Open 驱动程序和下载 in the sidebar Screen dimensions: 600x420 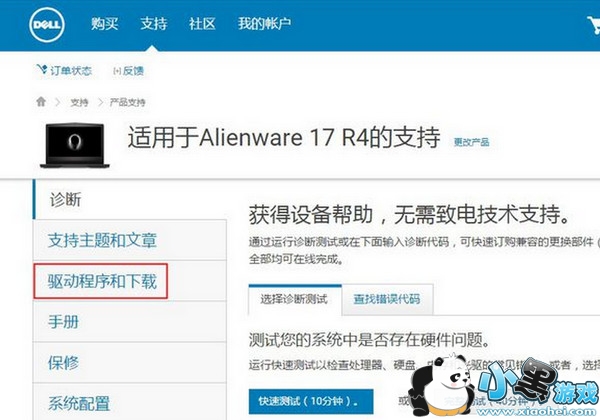click(130, 281)
